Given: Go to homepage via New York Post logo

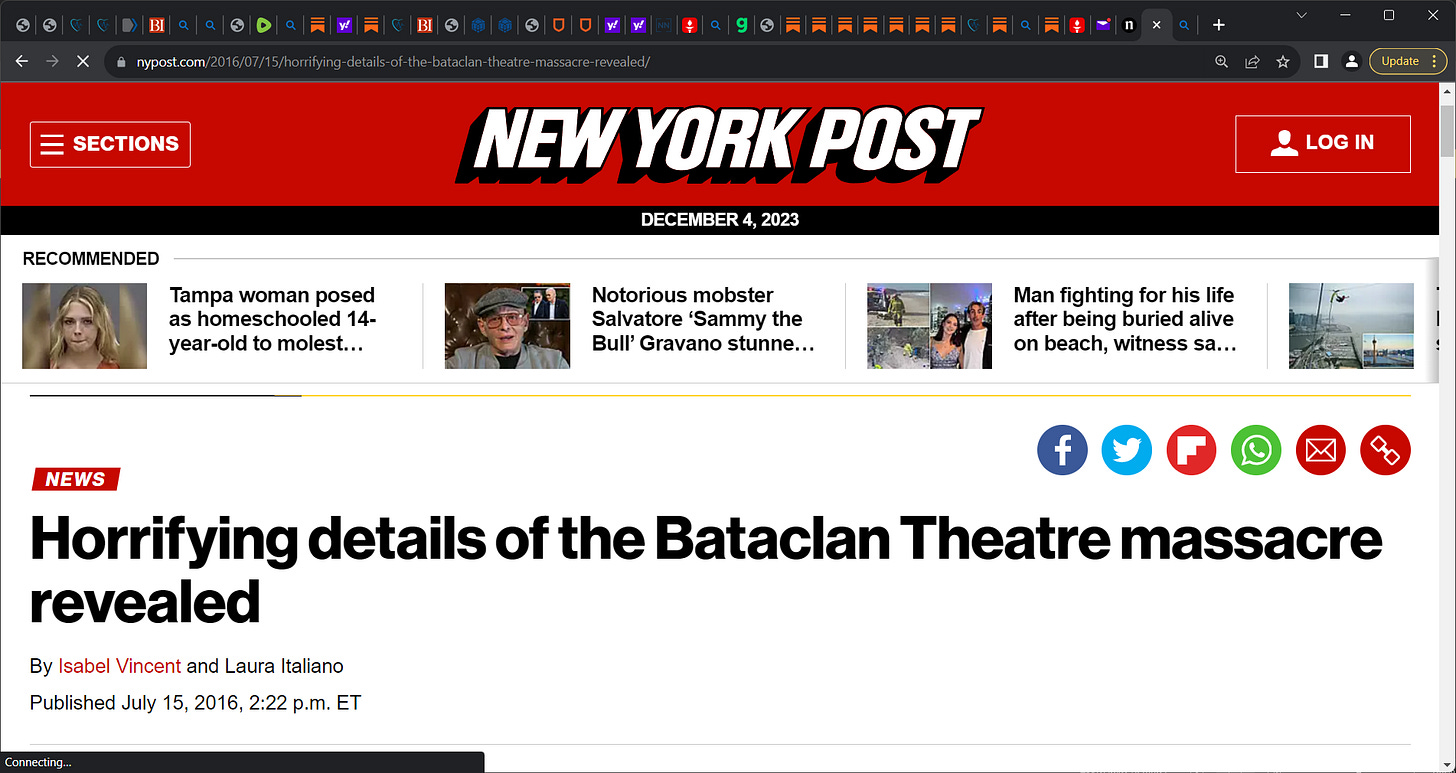Looking at the screenshot, I should [x=718, y=144].
